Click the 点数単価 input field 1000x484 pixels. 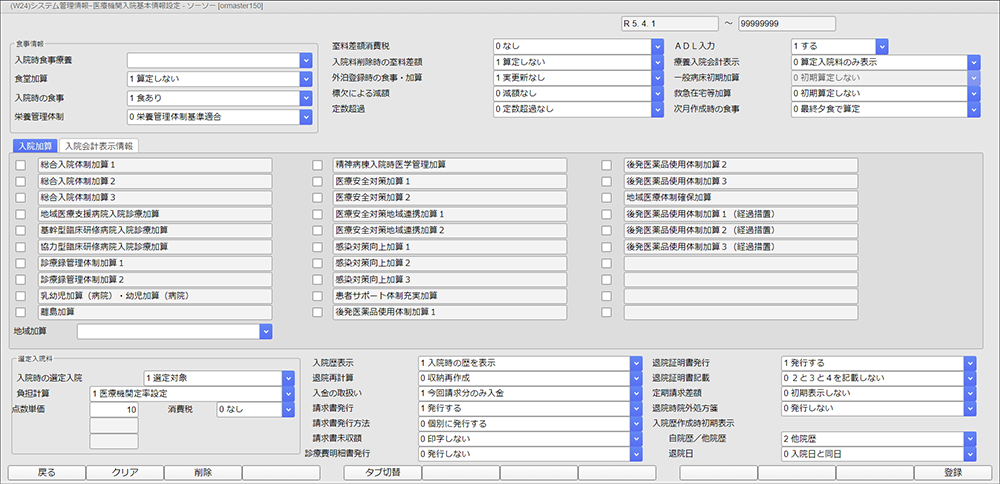[114, 410]
